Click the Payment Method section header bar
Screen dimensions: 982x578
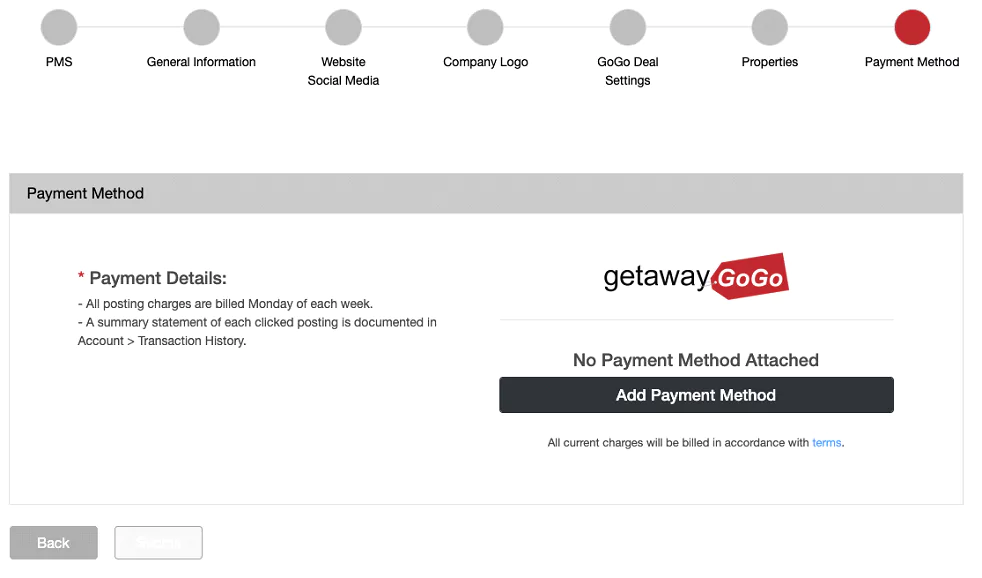(x=486, y=194)
